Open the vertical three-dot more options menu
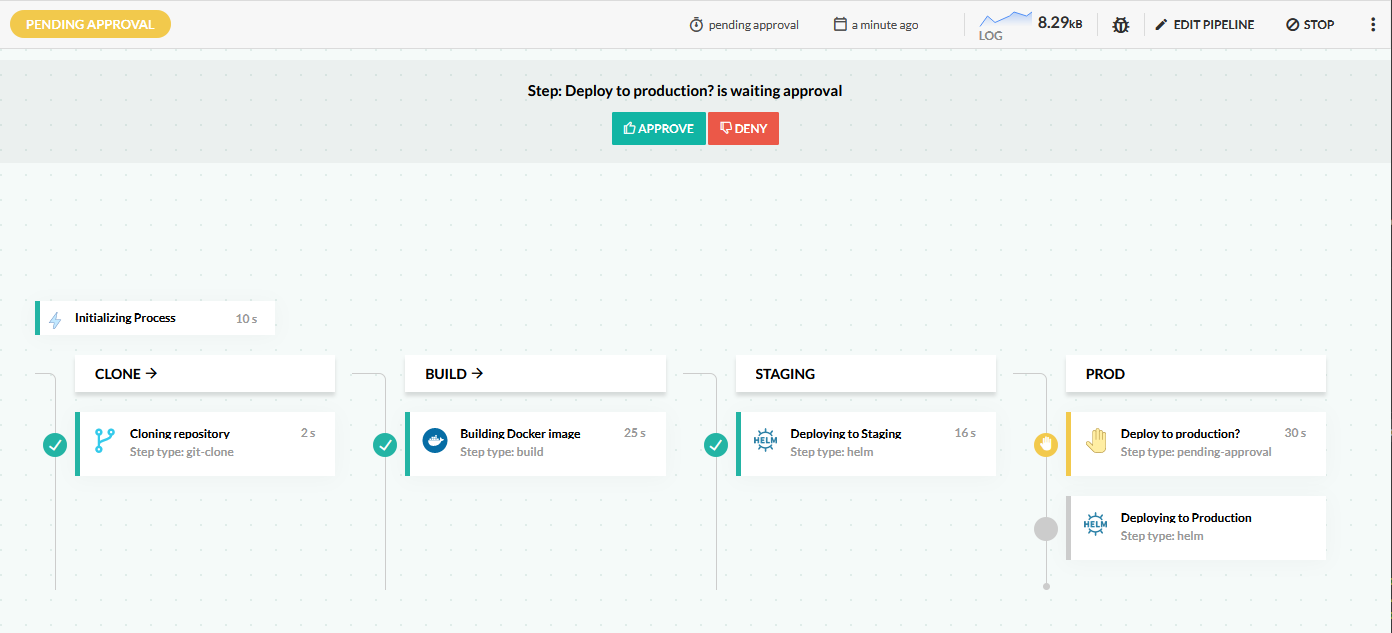 click(x=1372, y=25)
